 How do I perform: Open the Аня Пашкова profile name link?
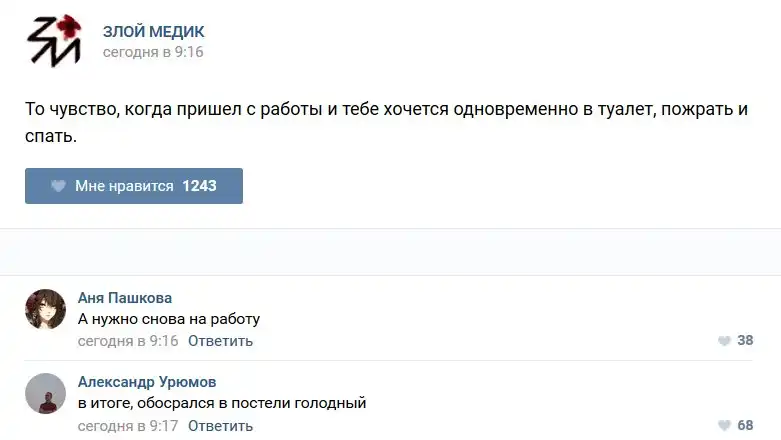click(x=125, y=298)
